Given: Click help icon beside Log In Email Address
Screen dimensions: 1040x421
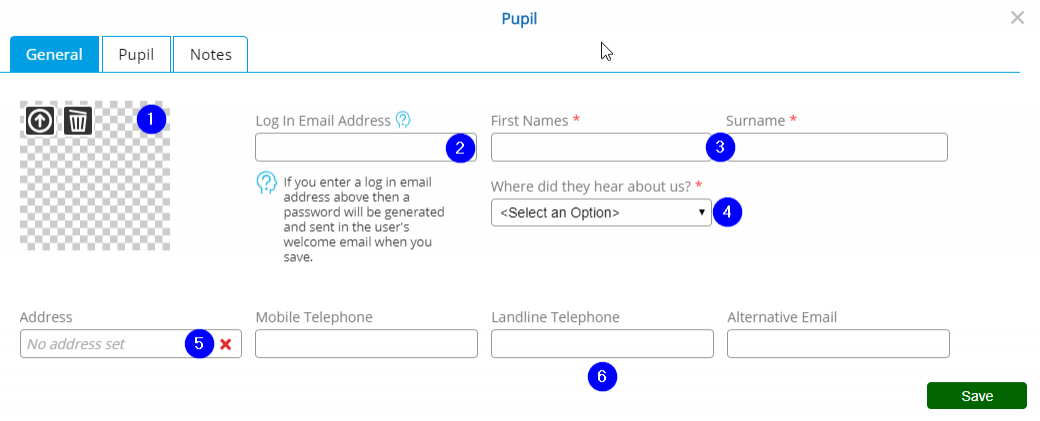Looking at the screenshot, I should click(403, 119).
